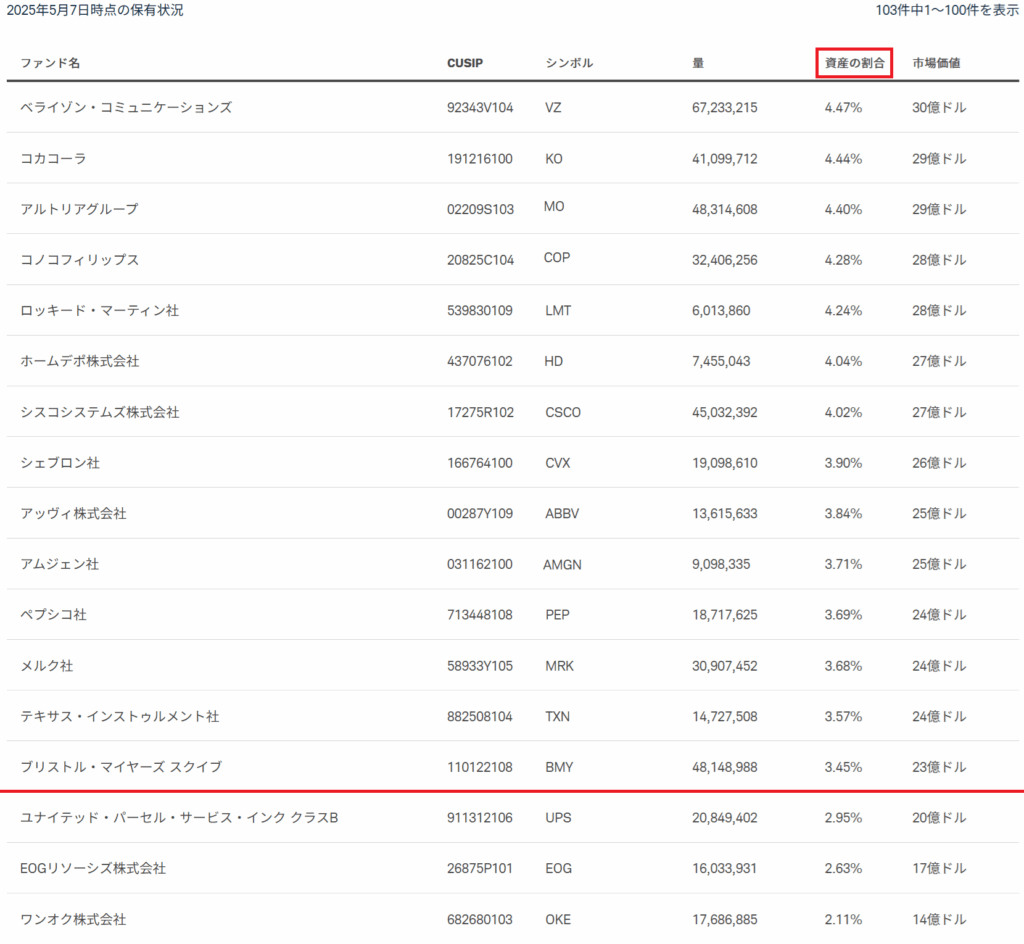
Task: Select the コカコーラ fund name
Action: click(53, 159)
